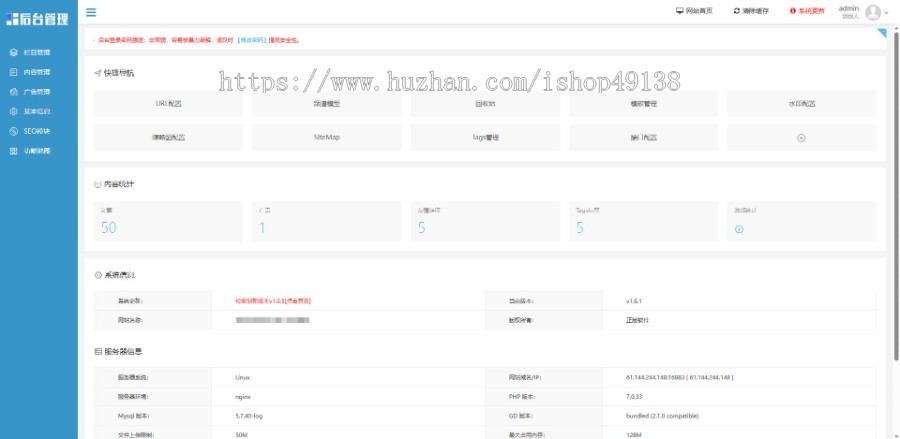This screenshot has height=439, width=900.
Task: Open the URL配置 shortcut
Action: [x=168, y=104]
